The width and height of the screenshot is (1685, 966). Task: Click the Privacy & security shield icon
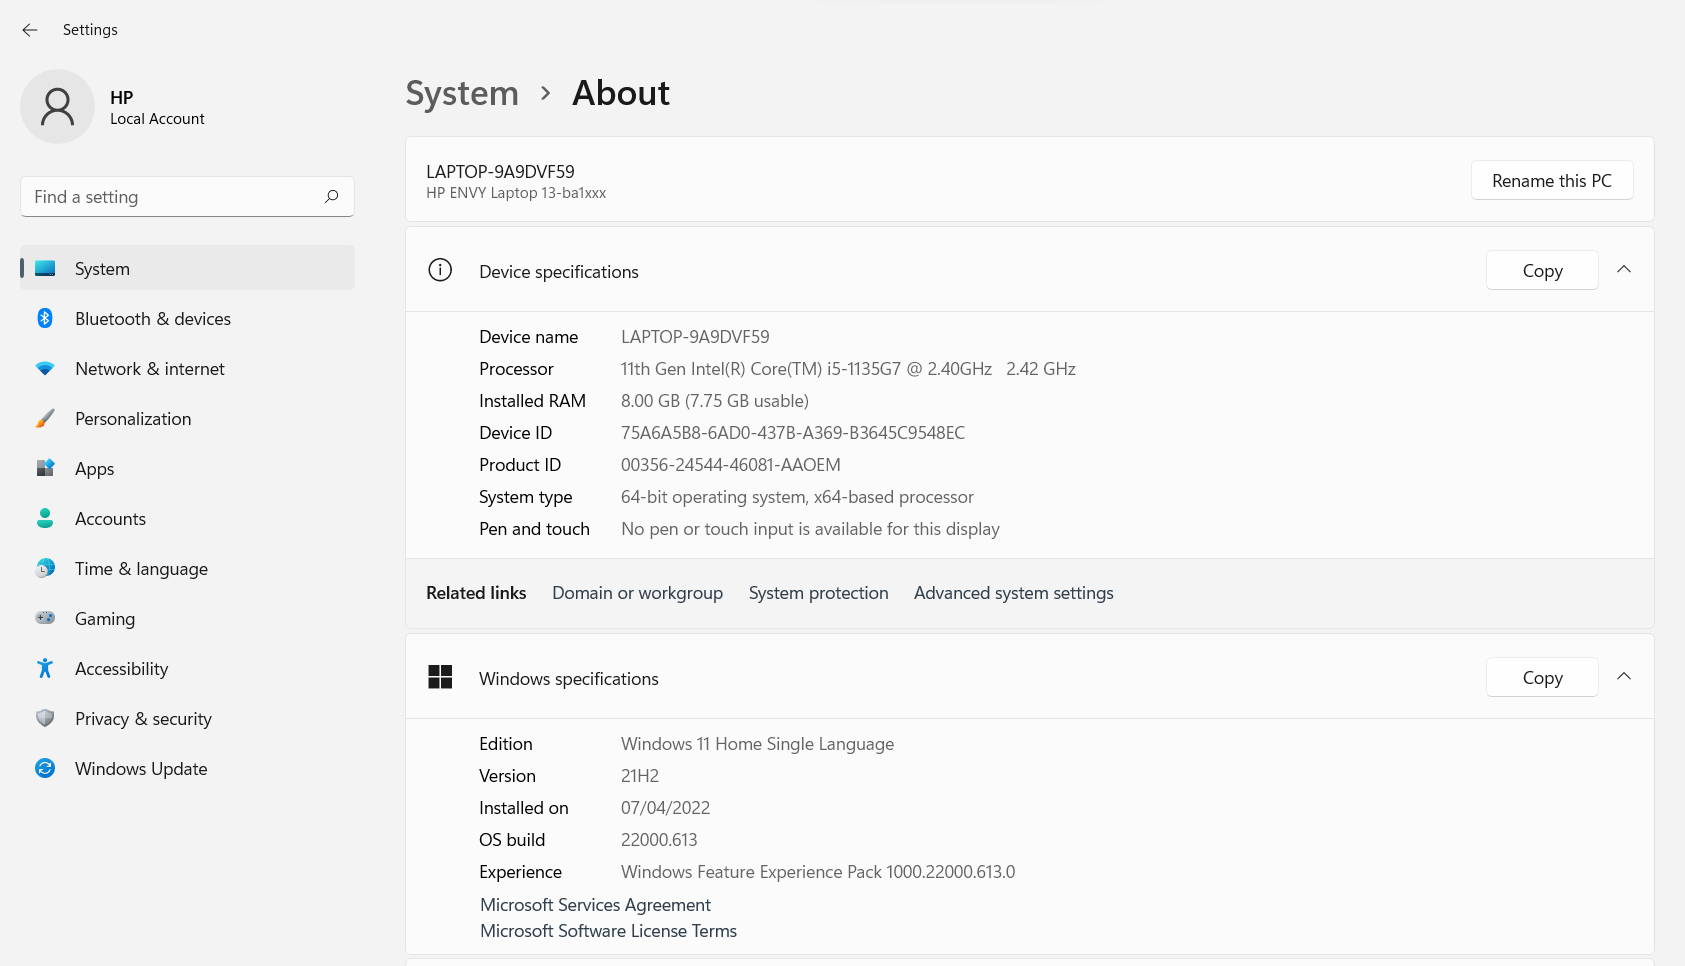click(45, 718)
